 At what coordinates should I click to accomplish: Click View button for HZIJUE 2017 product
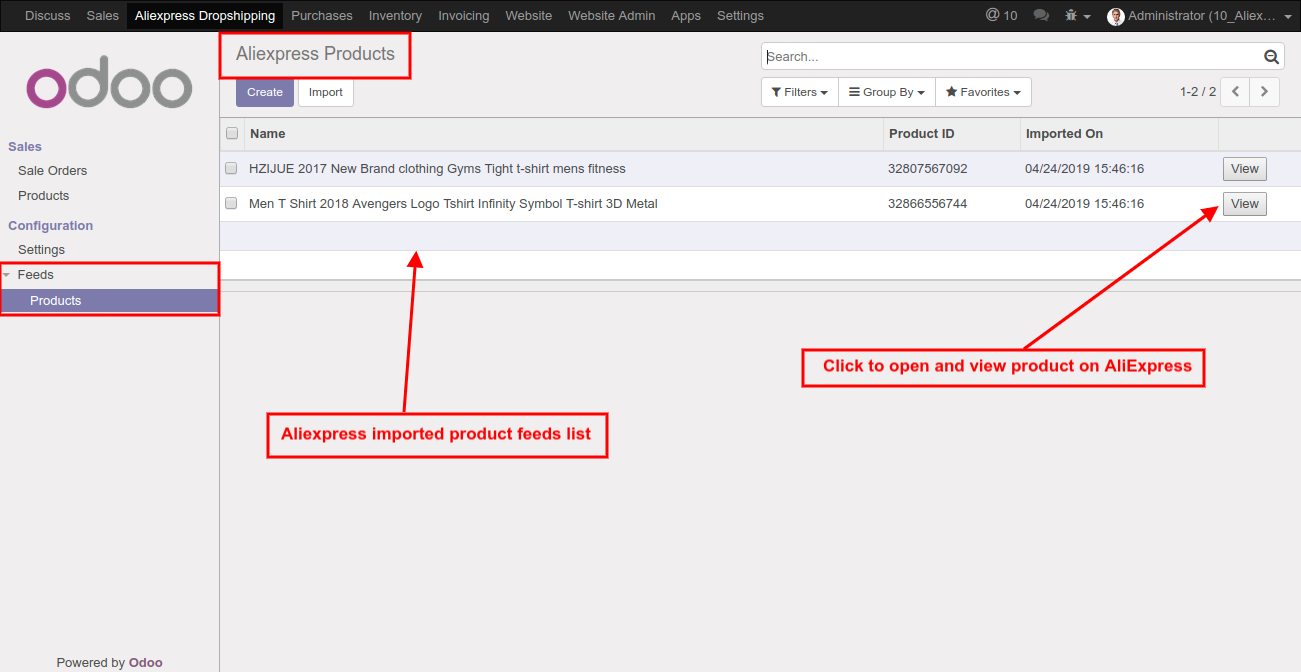1245,169
